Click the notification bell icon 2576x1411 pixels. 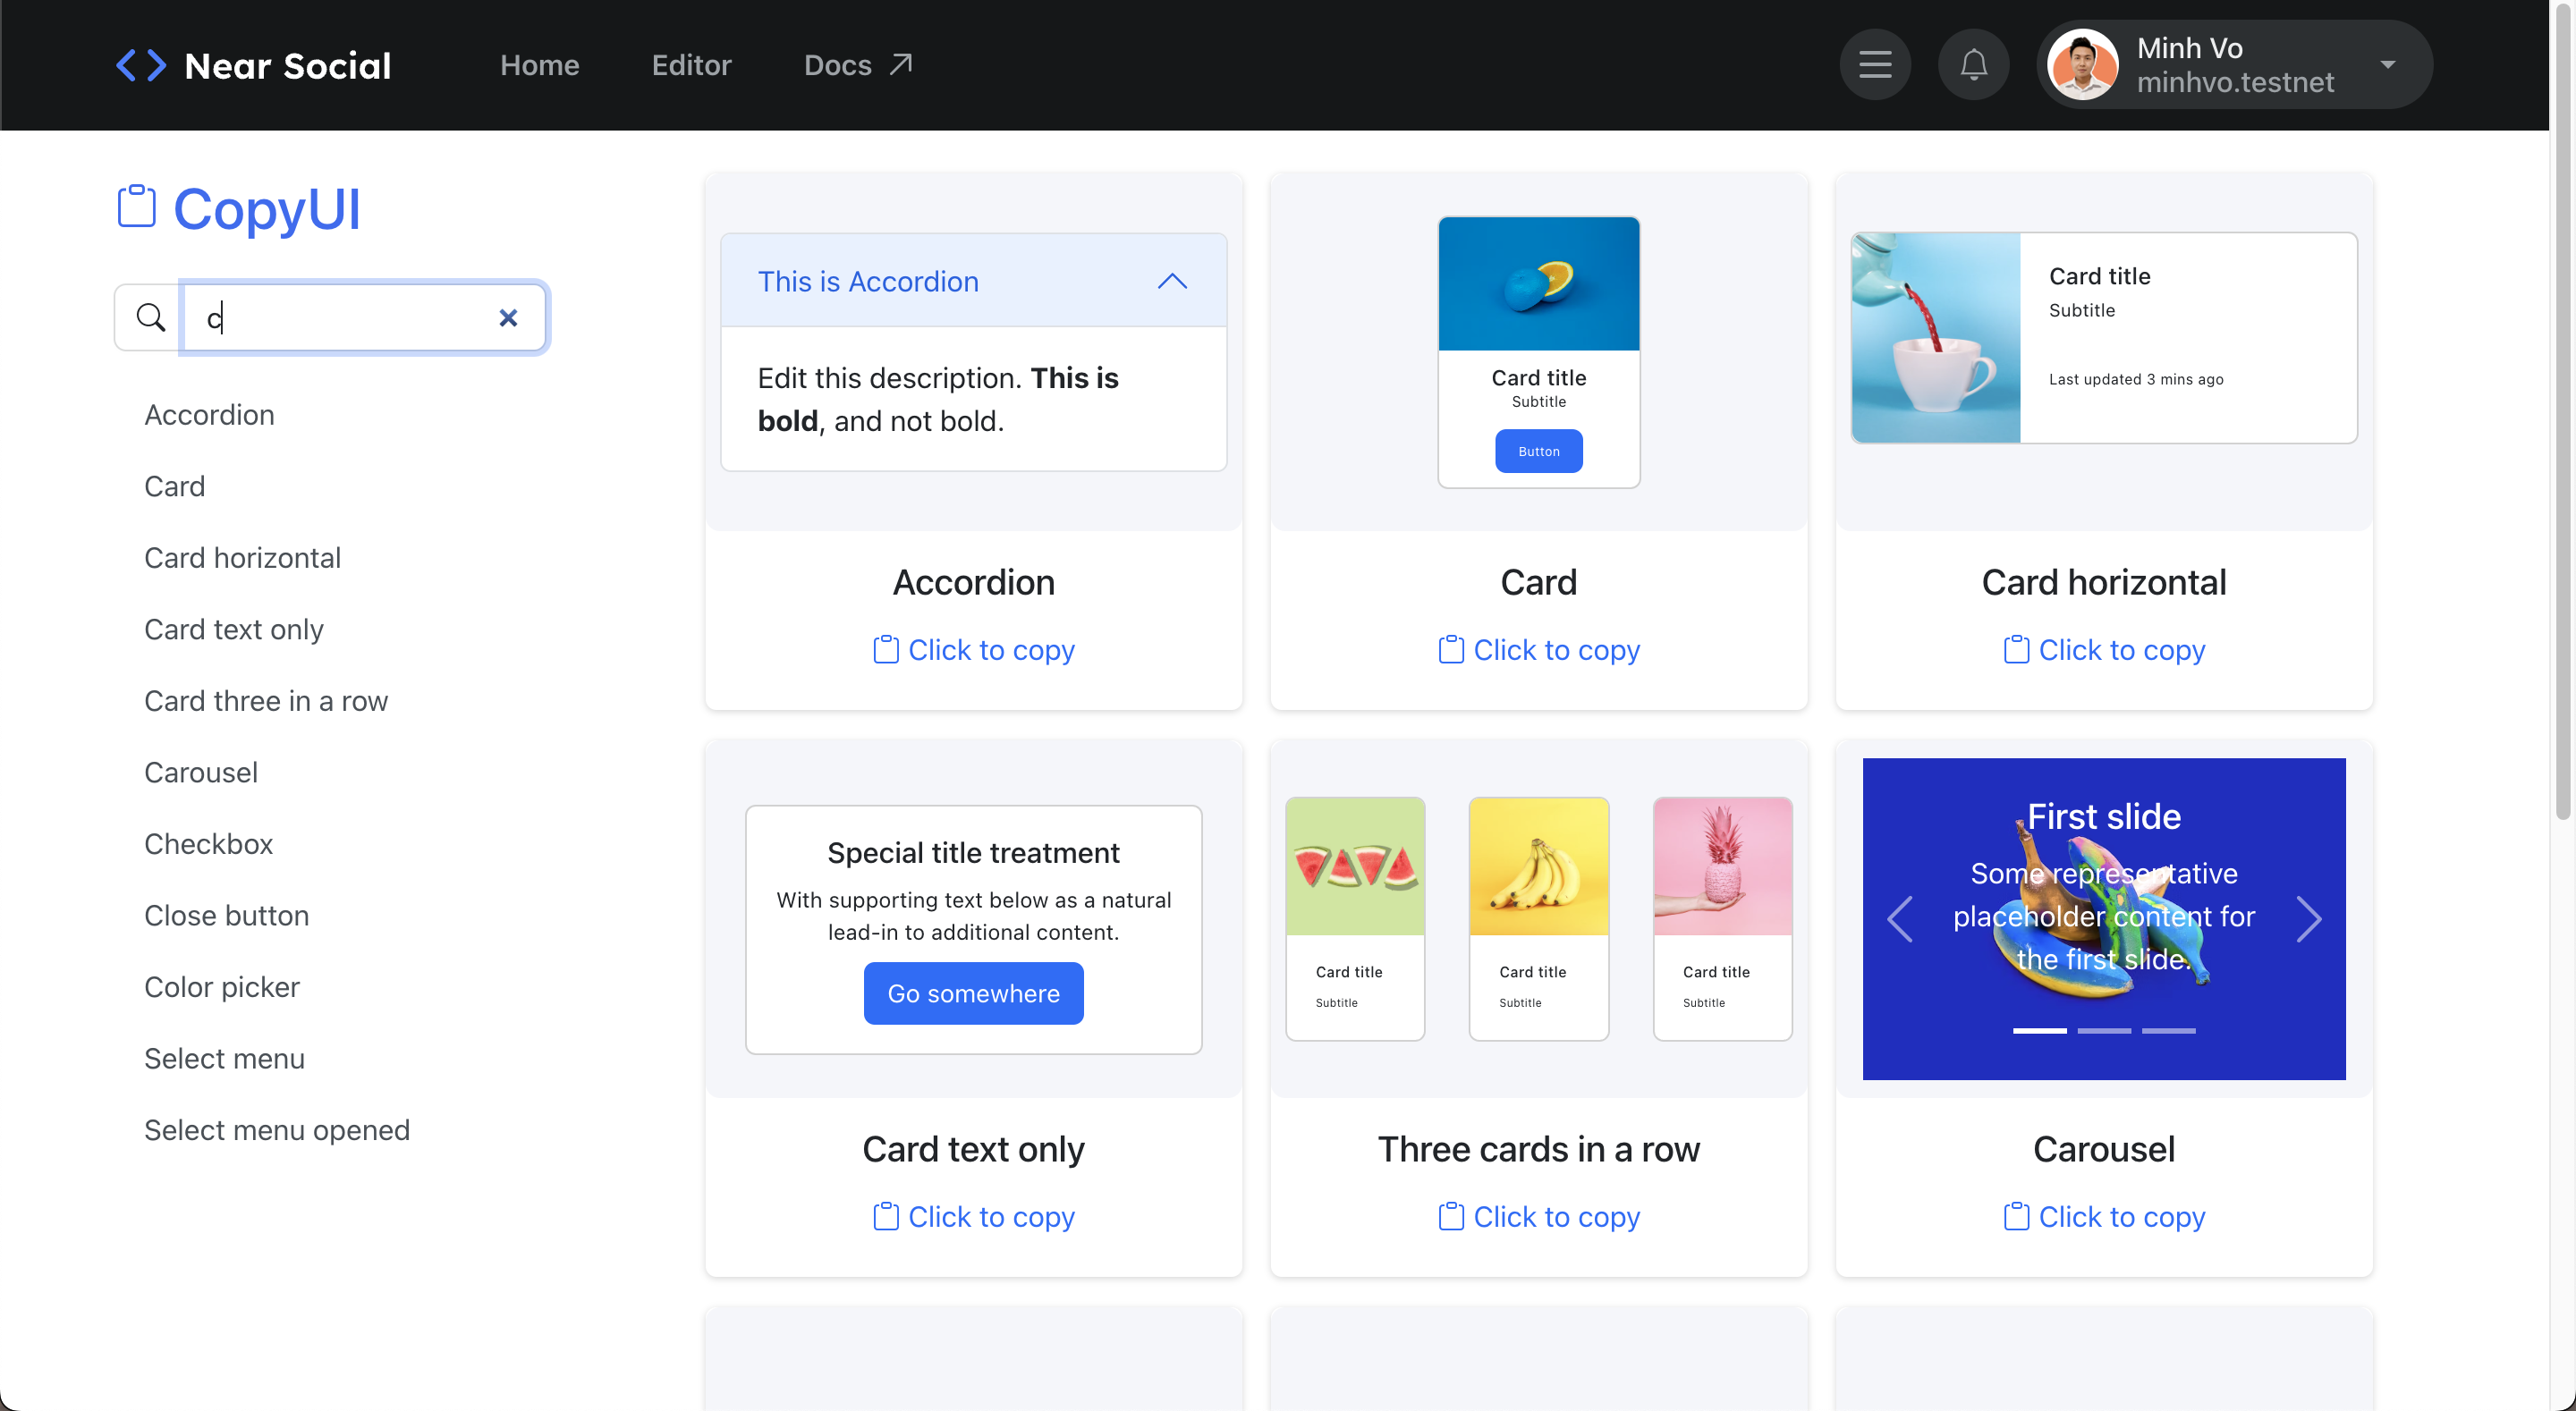(1973, 65)
